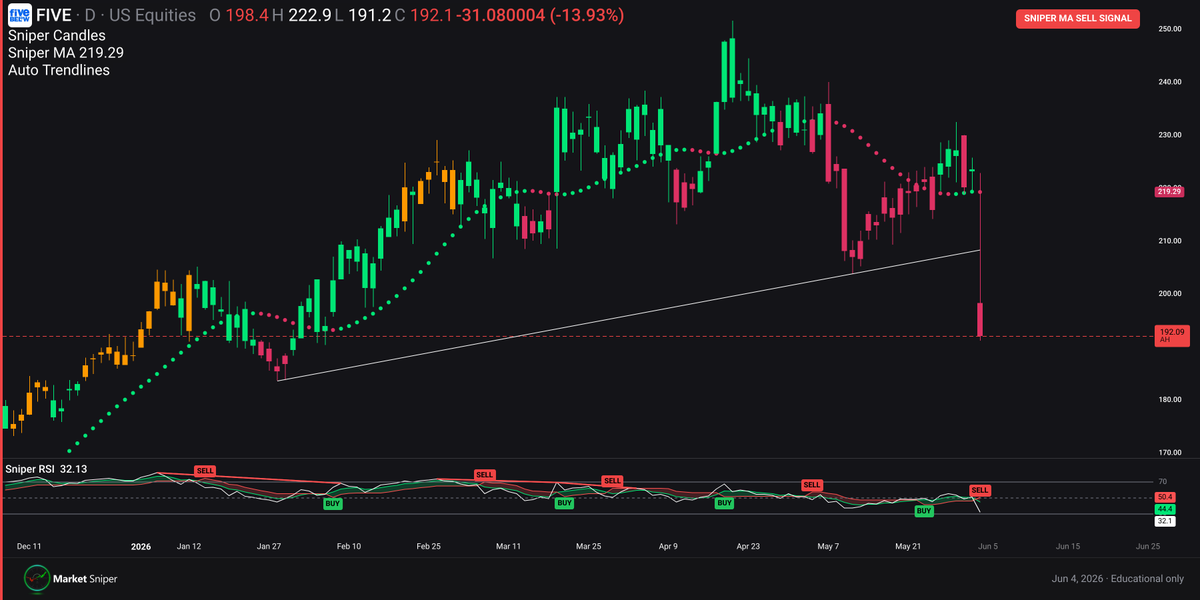Click the Mar 11 date label

coord(509,547)
